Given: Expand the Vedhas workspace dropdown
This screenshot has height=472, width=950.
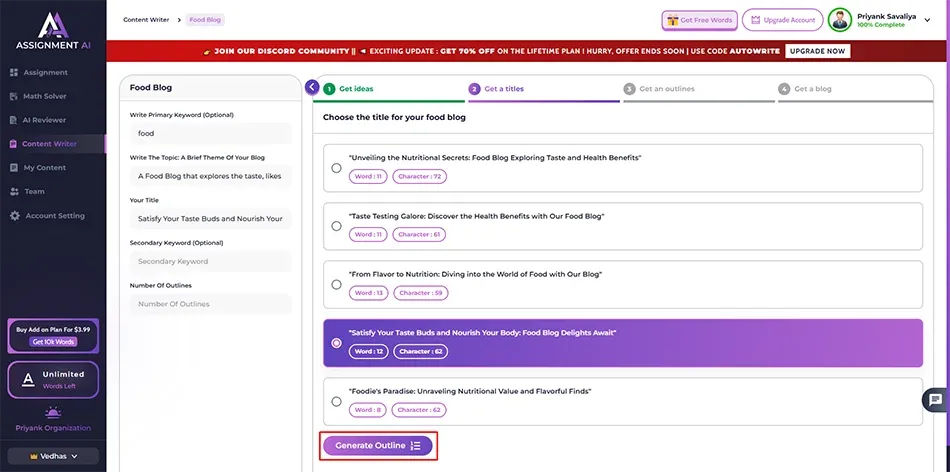Looking at the screenshot, I should click(52, 456).
